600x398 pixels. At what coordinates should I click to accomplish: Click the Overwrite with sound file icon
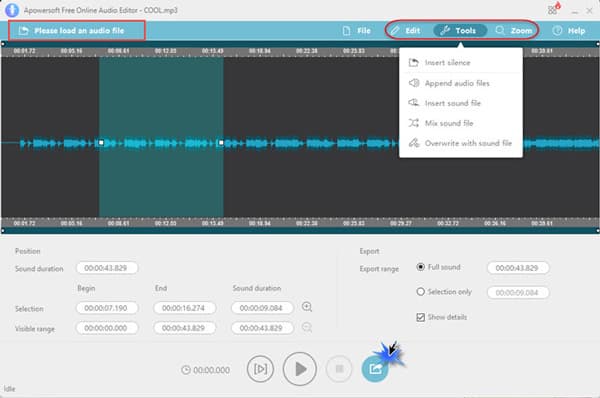tap(414, 143)
